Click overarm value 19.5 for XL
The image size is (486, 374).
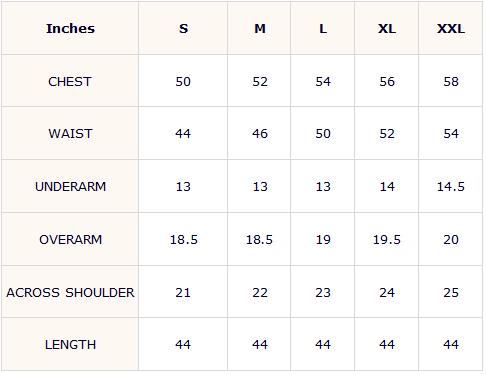[387, 240]
